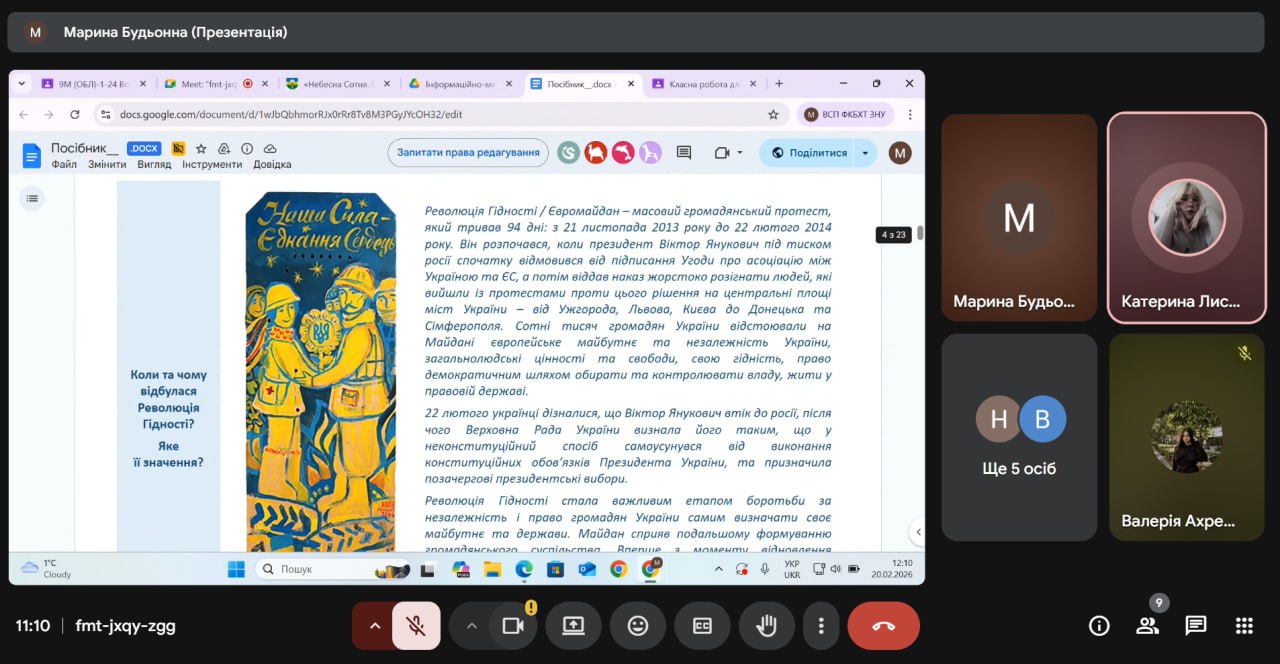Click the document vertical scrollbar thumb
This screenshot has height=664, width=1280.
click(x=919, y=234)
